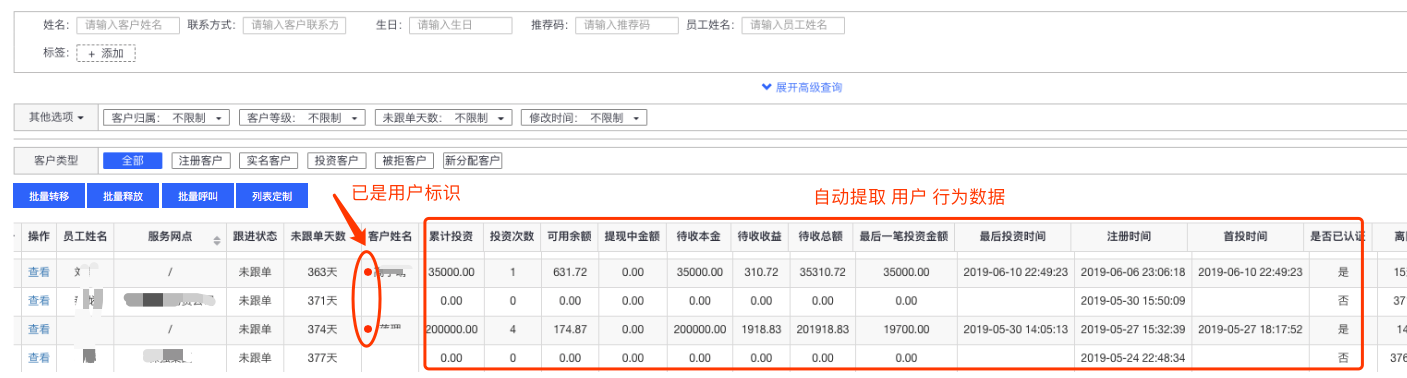Select the 374天 cell

coord(323,329)
